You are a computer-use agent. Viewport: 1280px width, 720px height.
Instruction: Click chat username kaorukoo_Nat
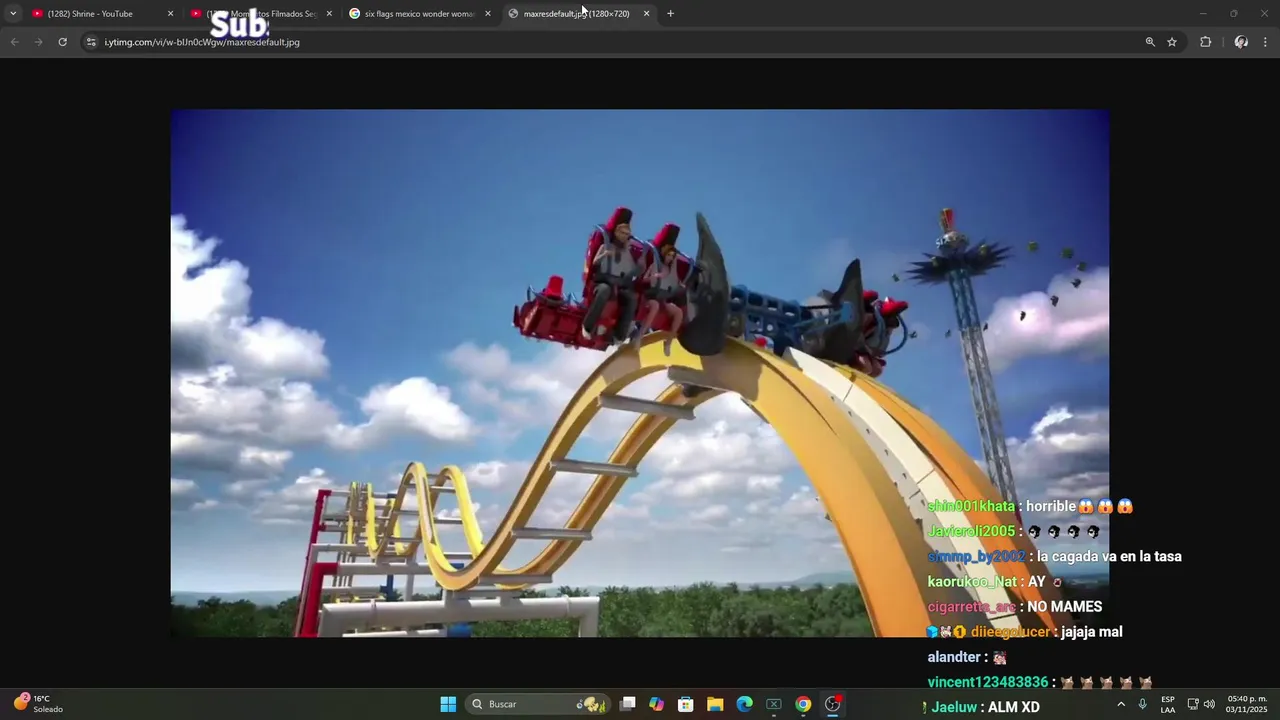[x=972, y=582]
